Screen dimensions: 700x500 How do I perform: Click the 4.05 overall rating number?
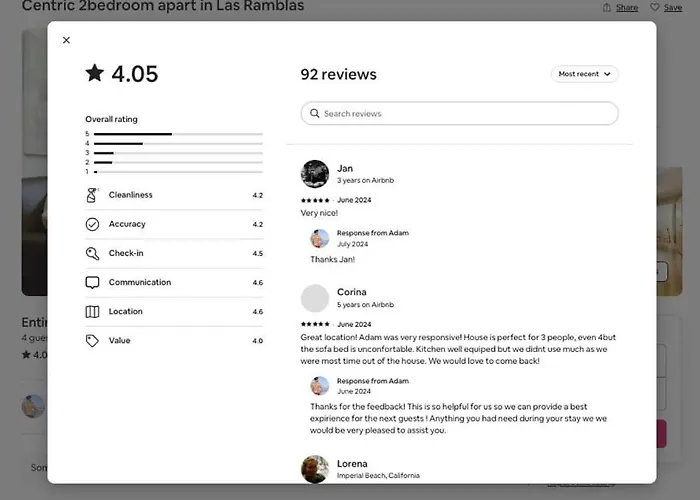click(134, 74)
